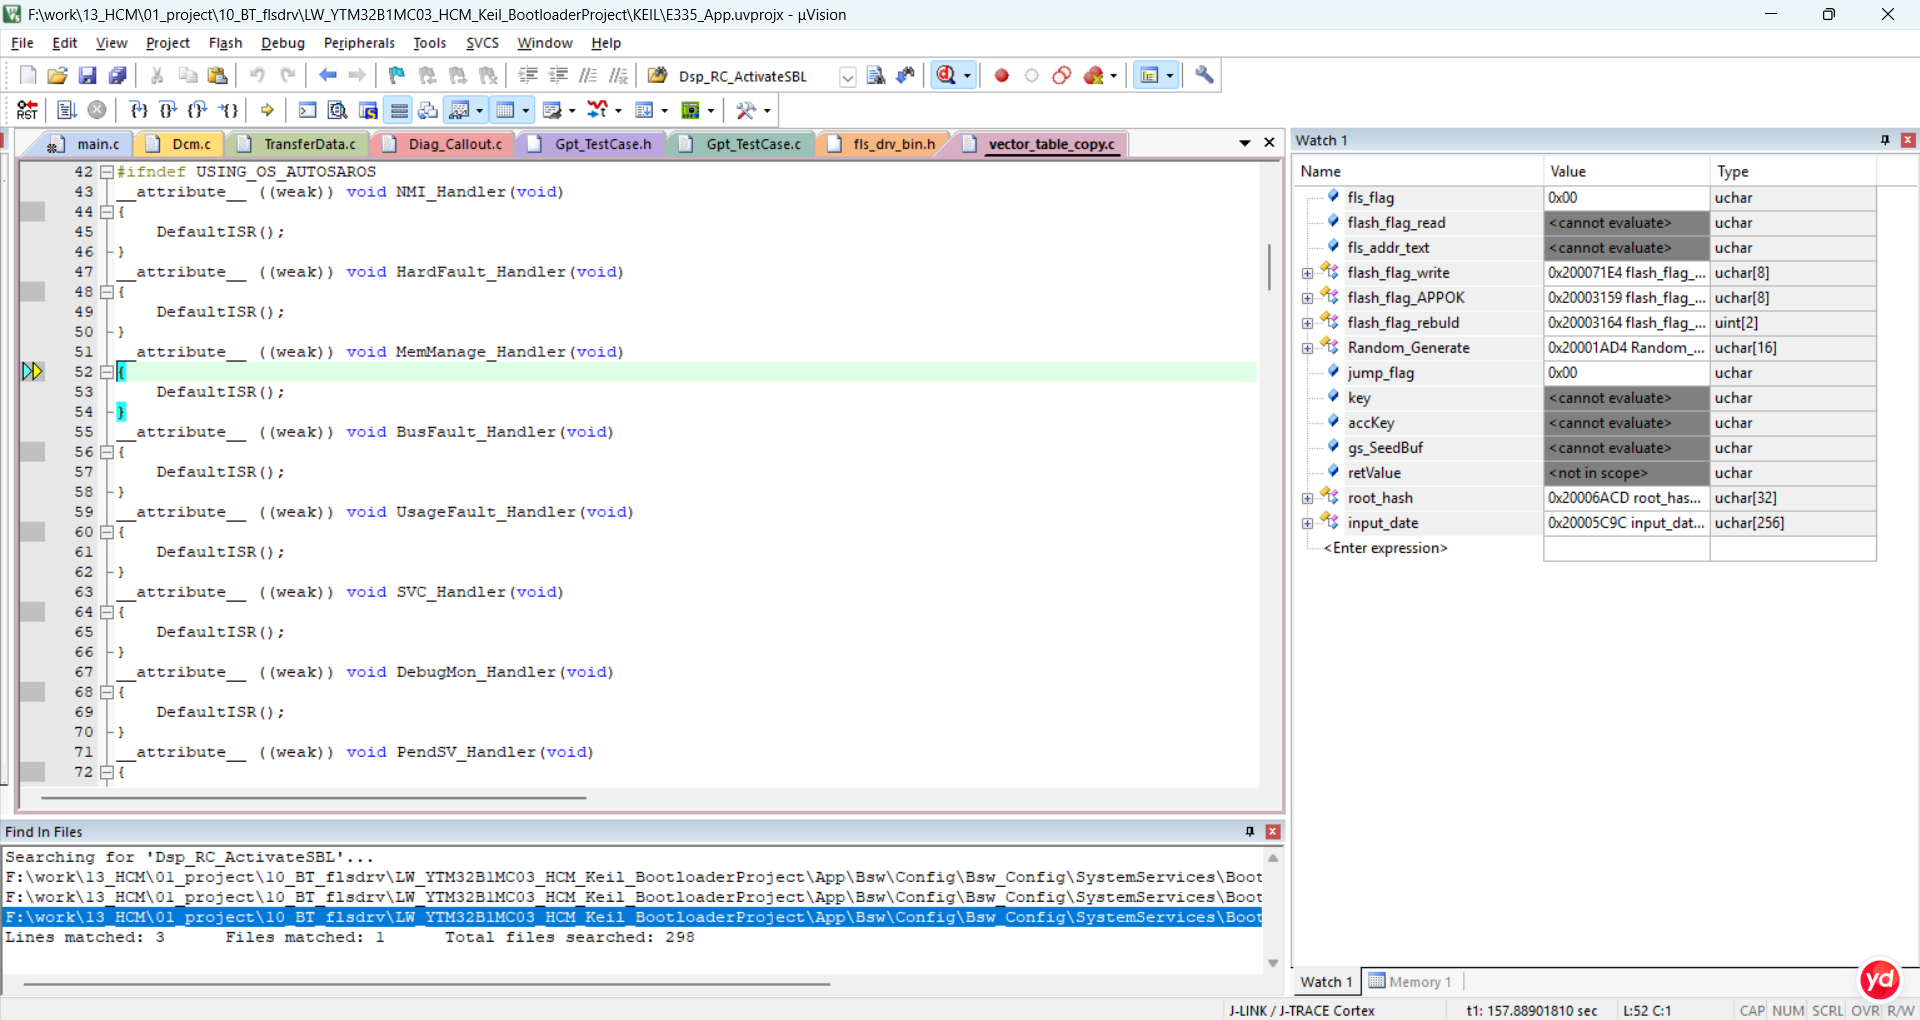The width and height of the screenshot is (1920, 1020).
Task: Click Navigate Backwards blue arrow
Action: point(328,75)
